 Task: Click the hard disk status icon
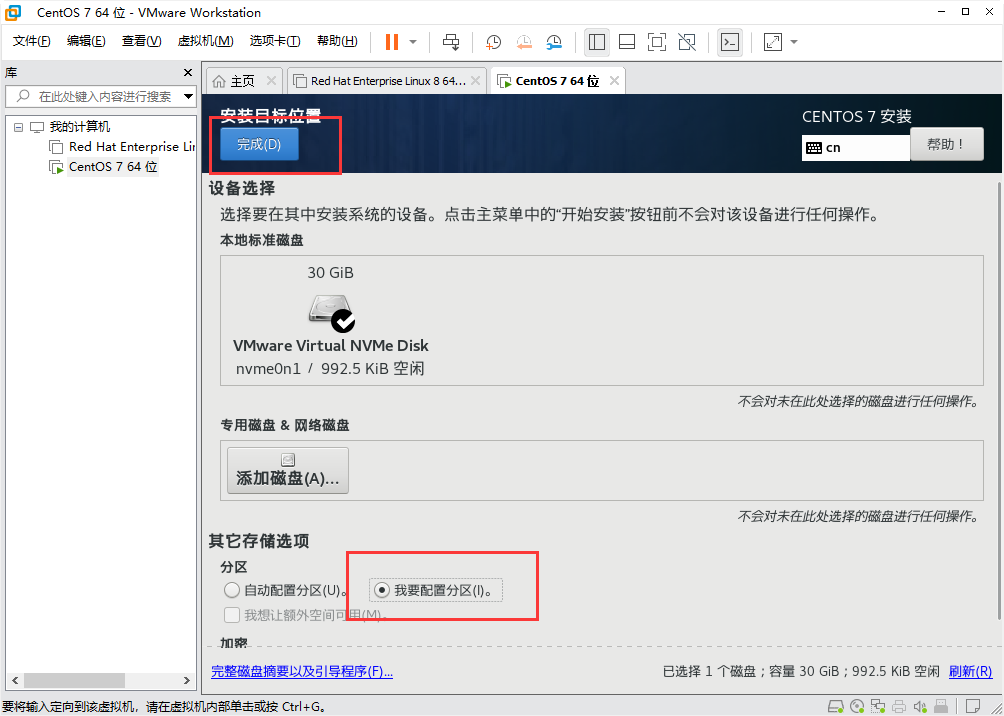pos(836,706)
